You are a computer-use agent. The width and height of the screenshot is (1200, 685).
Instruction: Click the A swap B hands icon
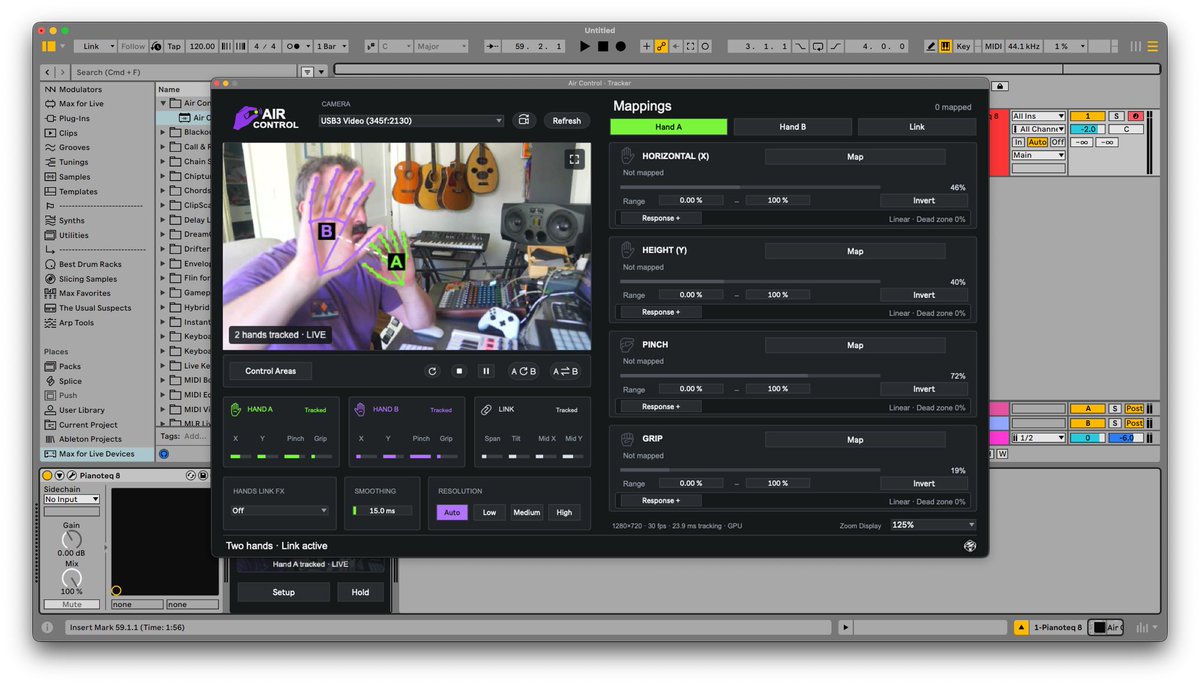565,371
